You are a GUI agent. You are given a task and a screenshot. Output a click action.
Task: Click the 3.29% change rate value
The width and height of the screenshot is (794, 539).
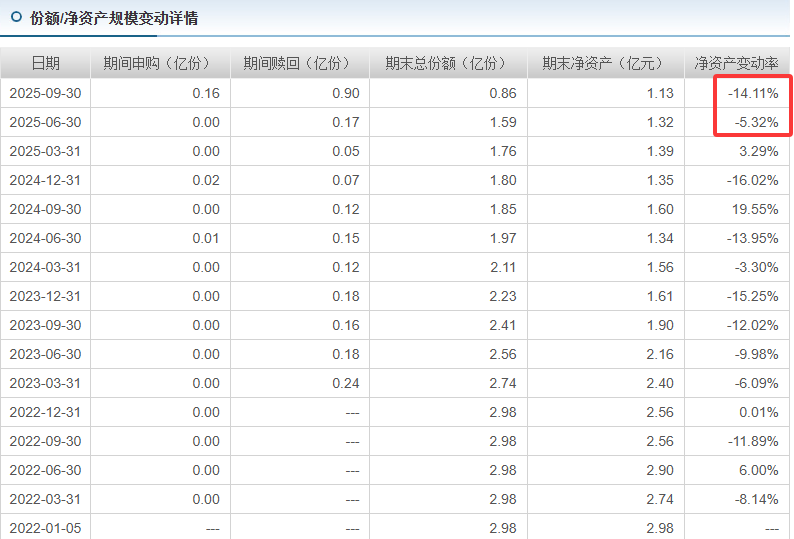[x=759, y=151]
